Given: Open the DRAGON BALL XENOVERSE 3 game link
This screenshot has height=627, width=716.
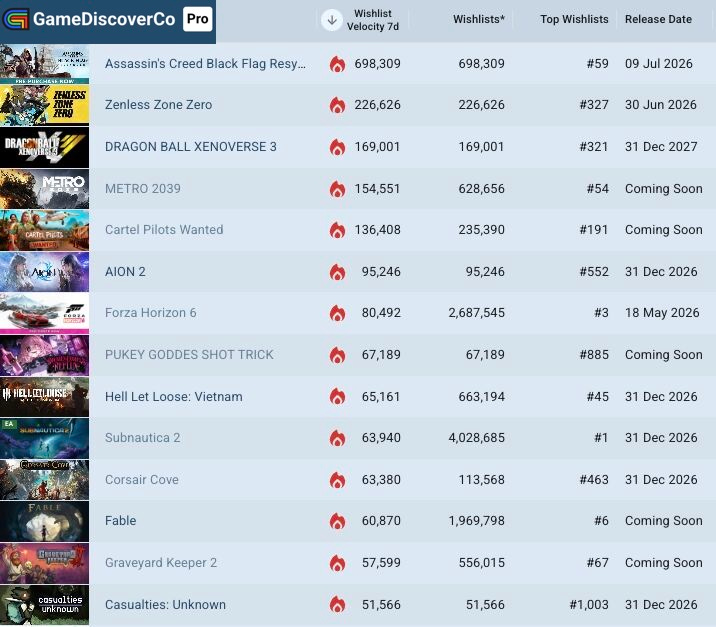Looking at the screenshot, I should 190,147.
